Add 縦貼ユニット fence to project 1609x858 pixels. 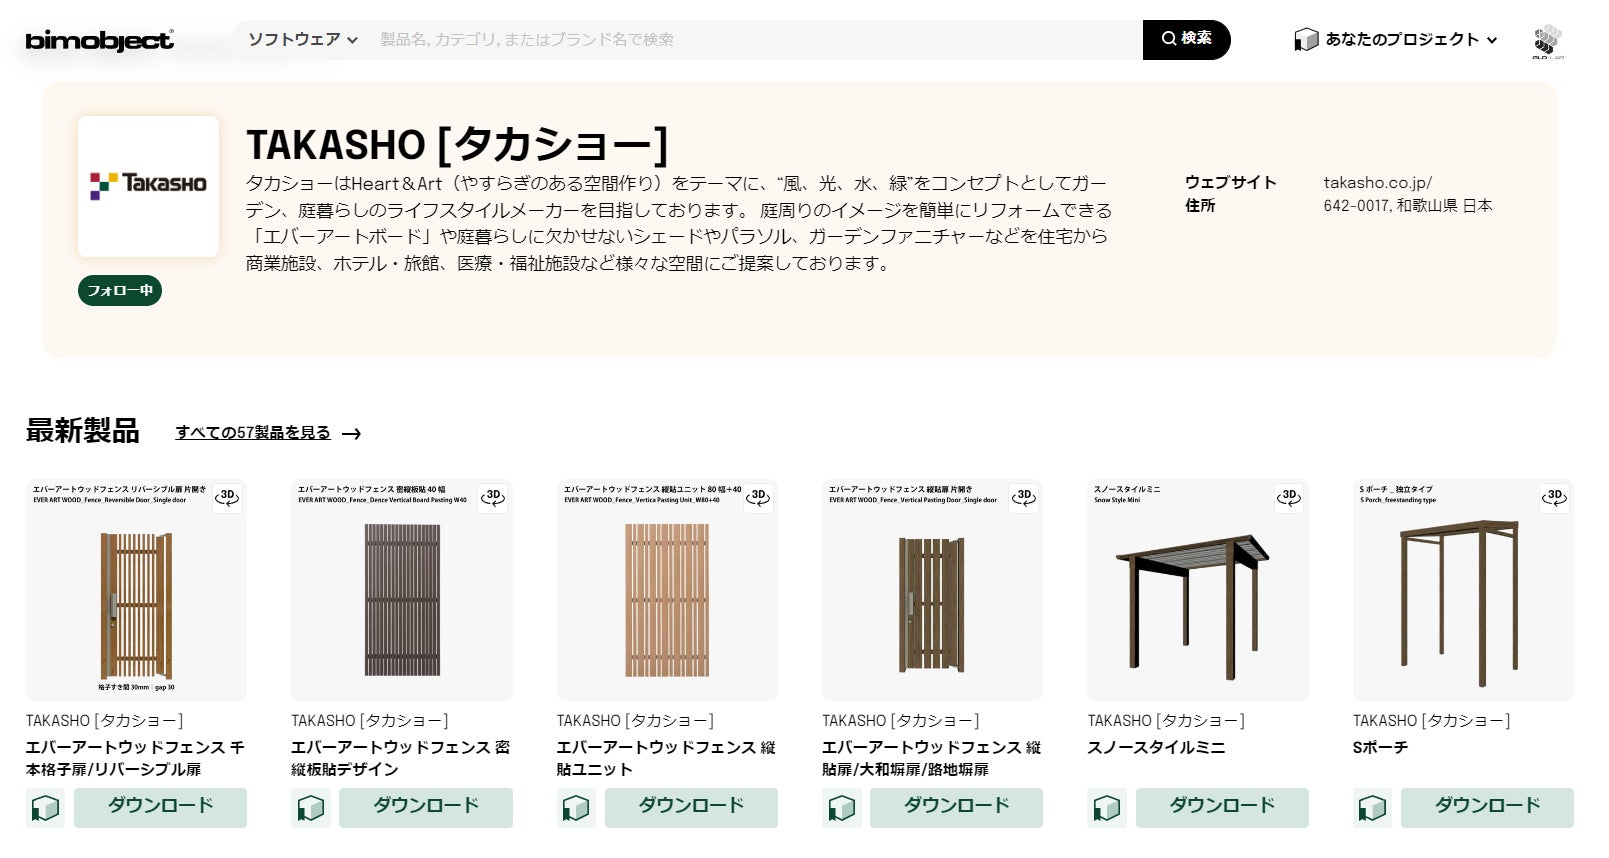pos(576,808)
